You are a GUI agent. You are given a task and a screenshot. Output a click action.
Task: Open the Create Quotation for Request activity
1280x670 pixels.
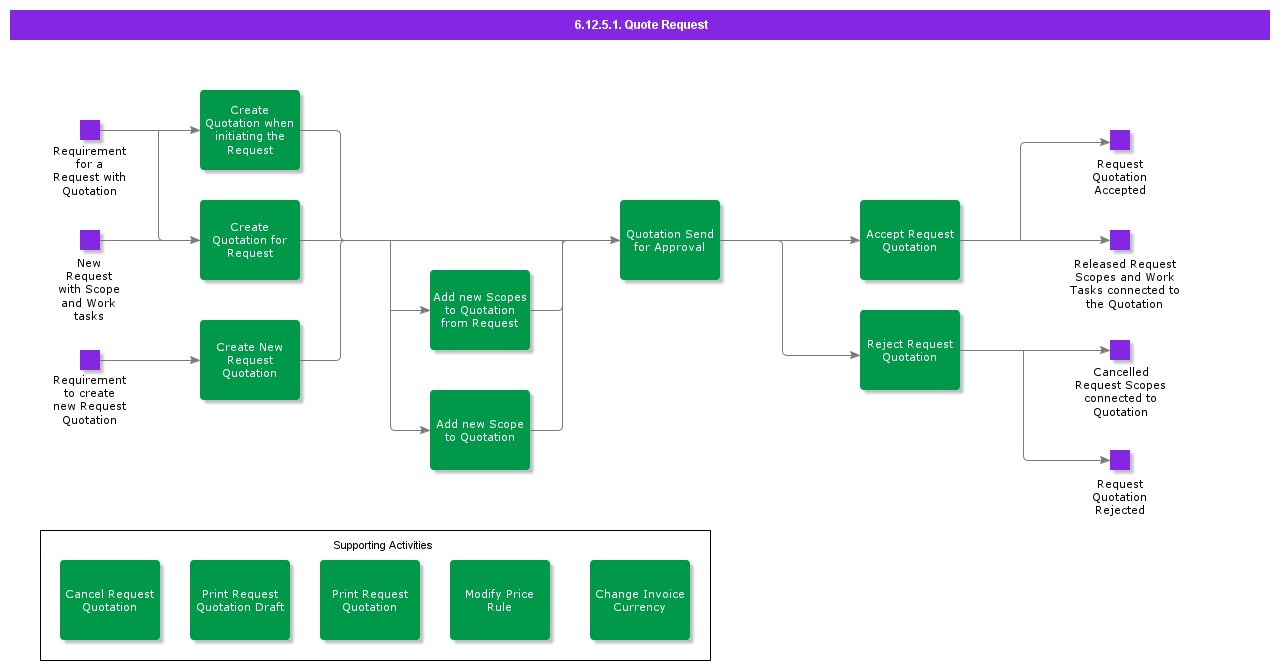(x=250, y=240)
